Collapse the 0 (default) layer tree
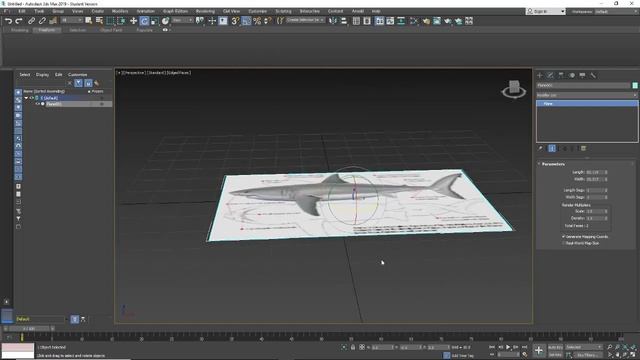This screenshot has width=640, height=360. click(x=26, y=98)
